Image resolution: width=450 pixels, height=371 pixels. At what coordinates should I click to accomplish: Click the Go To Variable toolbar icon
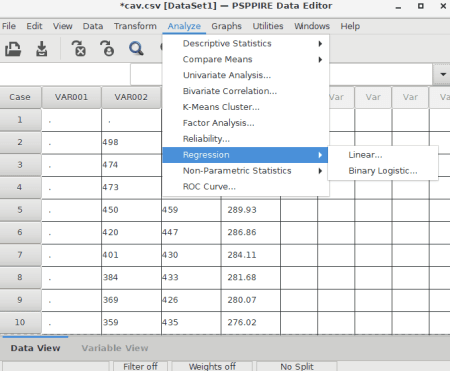79,49
